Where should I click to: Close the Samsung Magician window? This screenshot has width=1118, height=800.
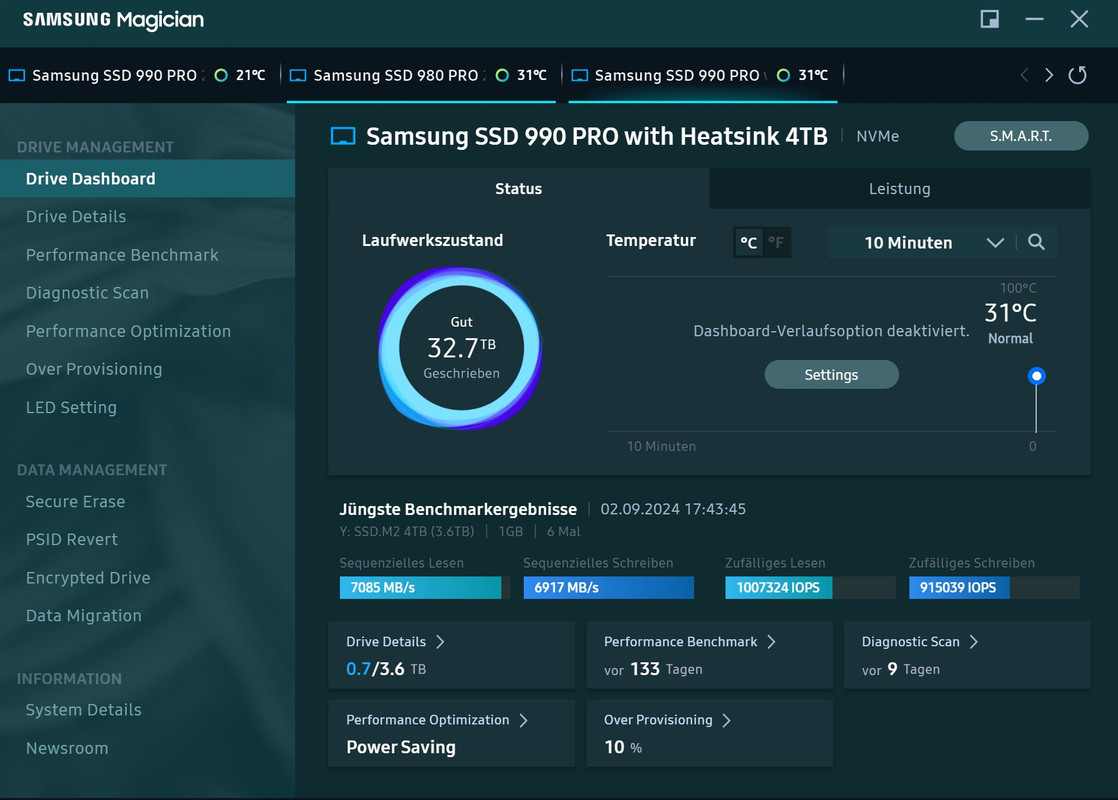1079,19
